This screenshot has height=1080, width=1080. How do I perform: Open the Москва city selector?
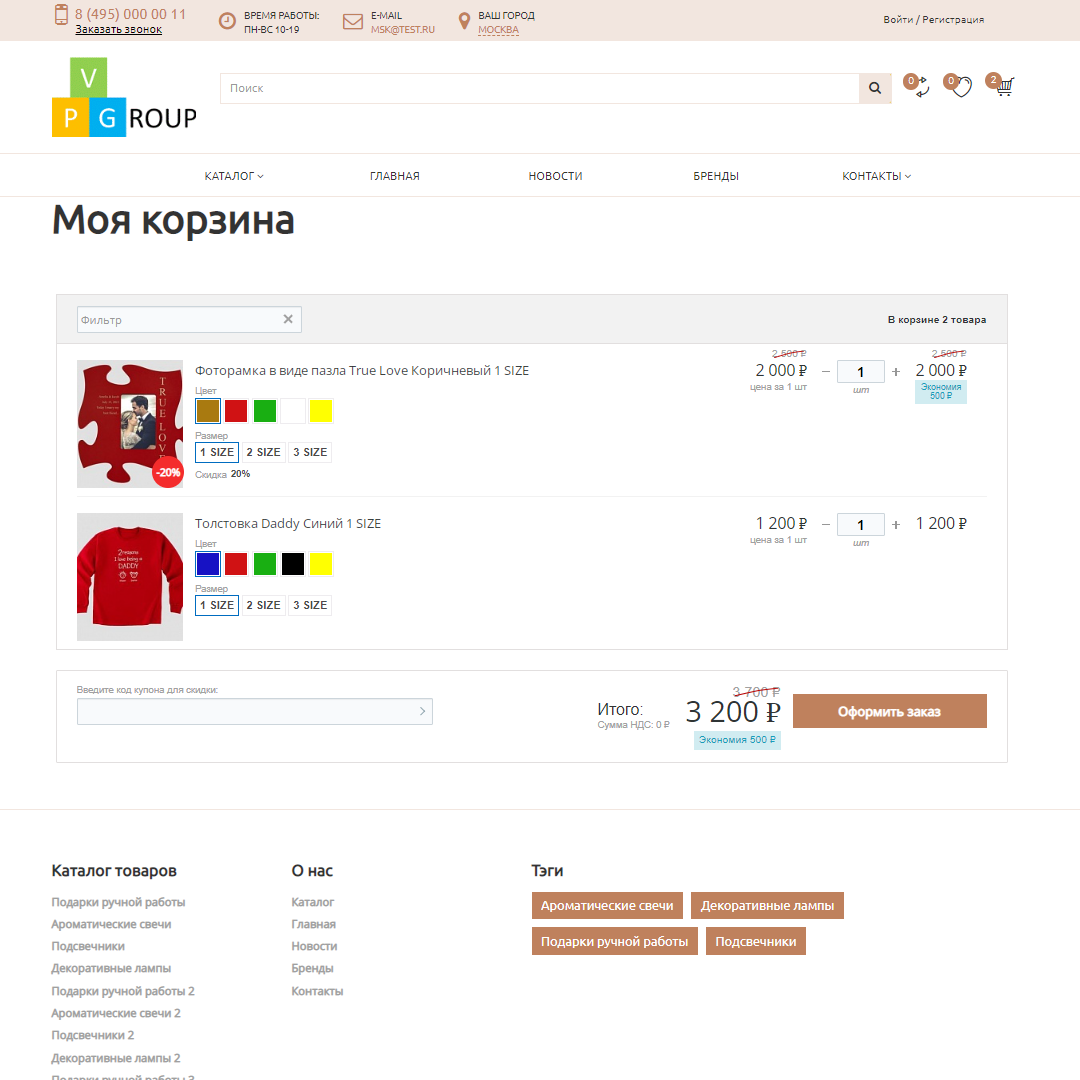tap(498, 30)
